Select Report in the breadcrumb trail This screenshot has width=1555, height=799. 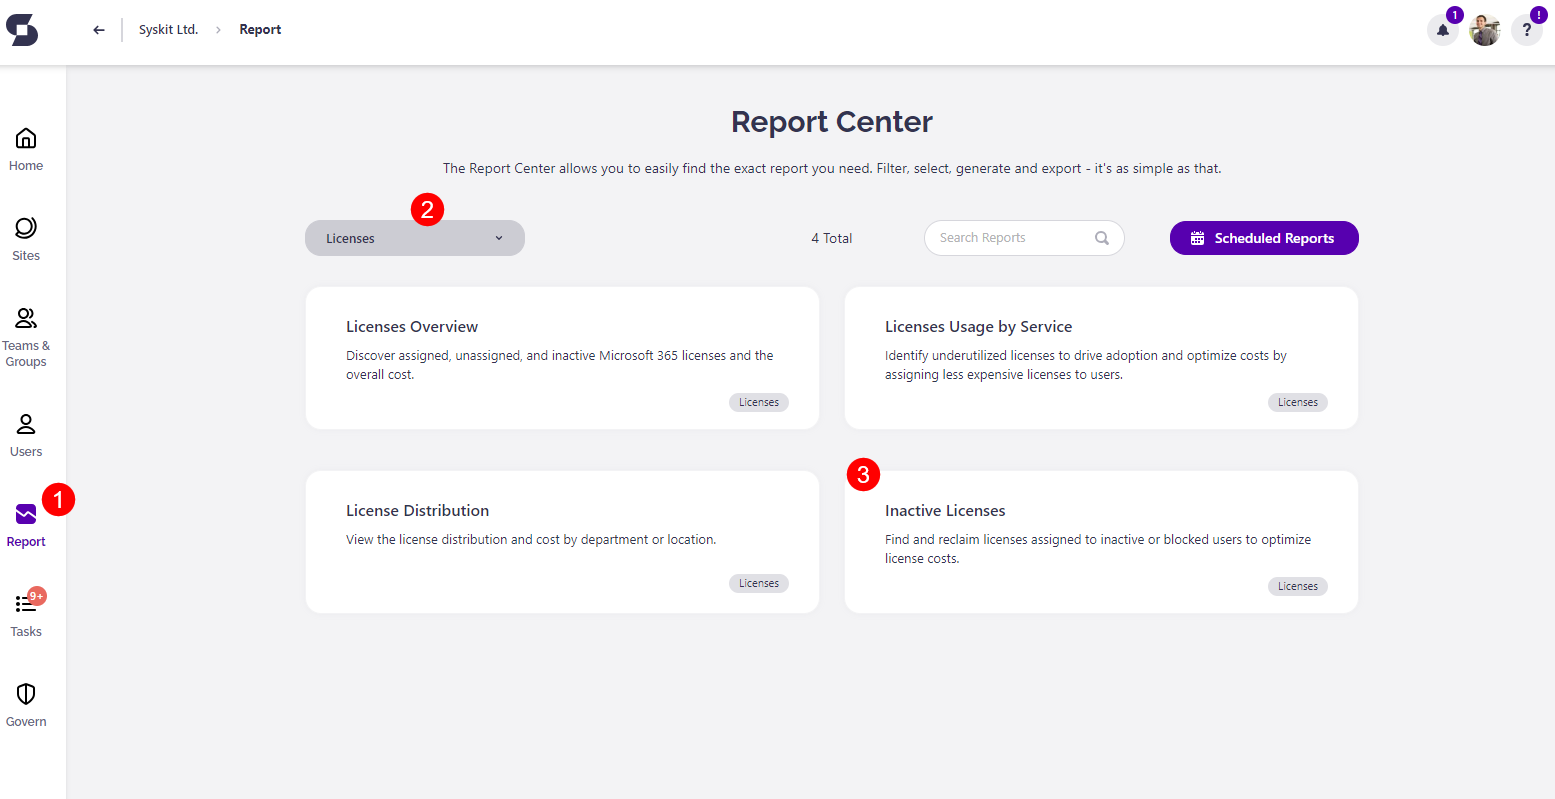click(259, 29)
